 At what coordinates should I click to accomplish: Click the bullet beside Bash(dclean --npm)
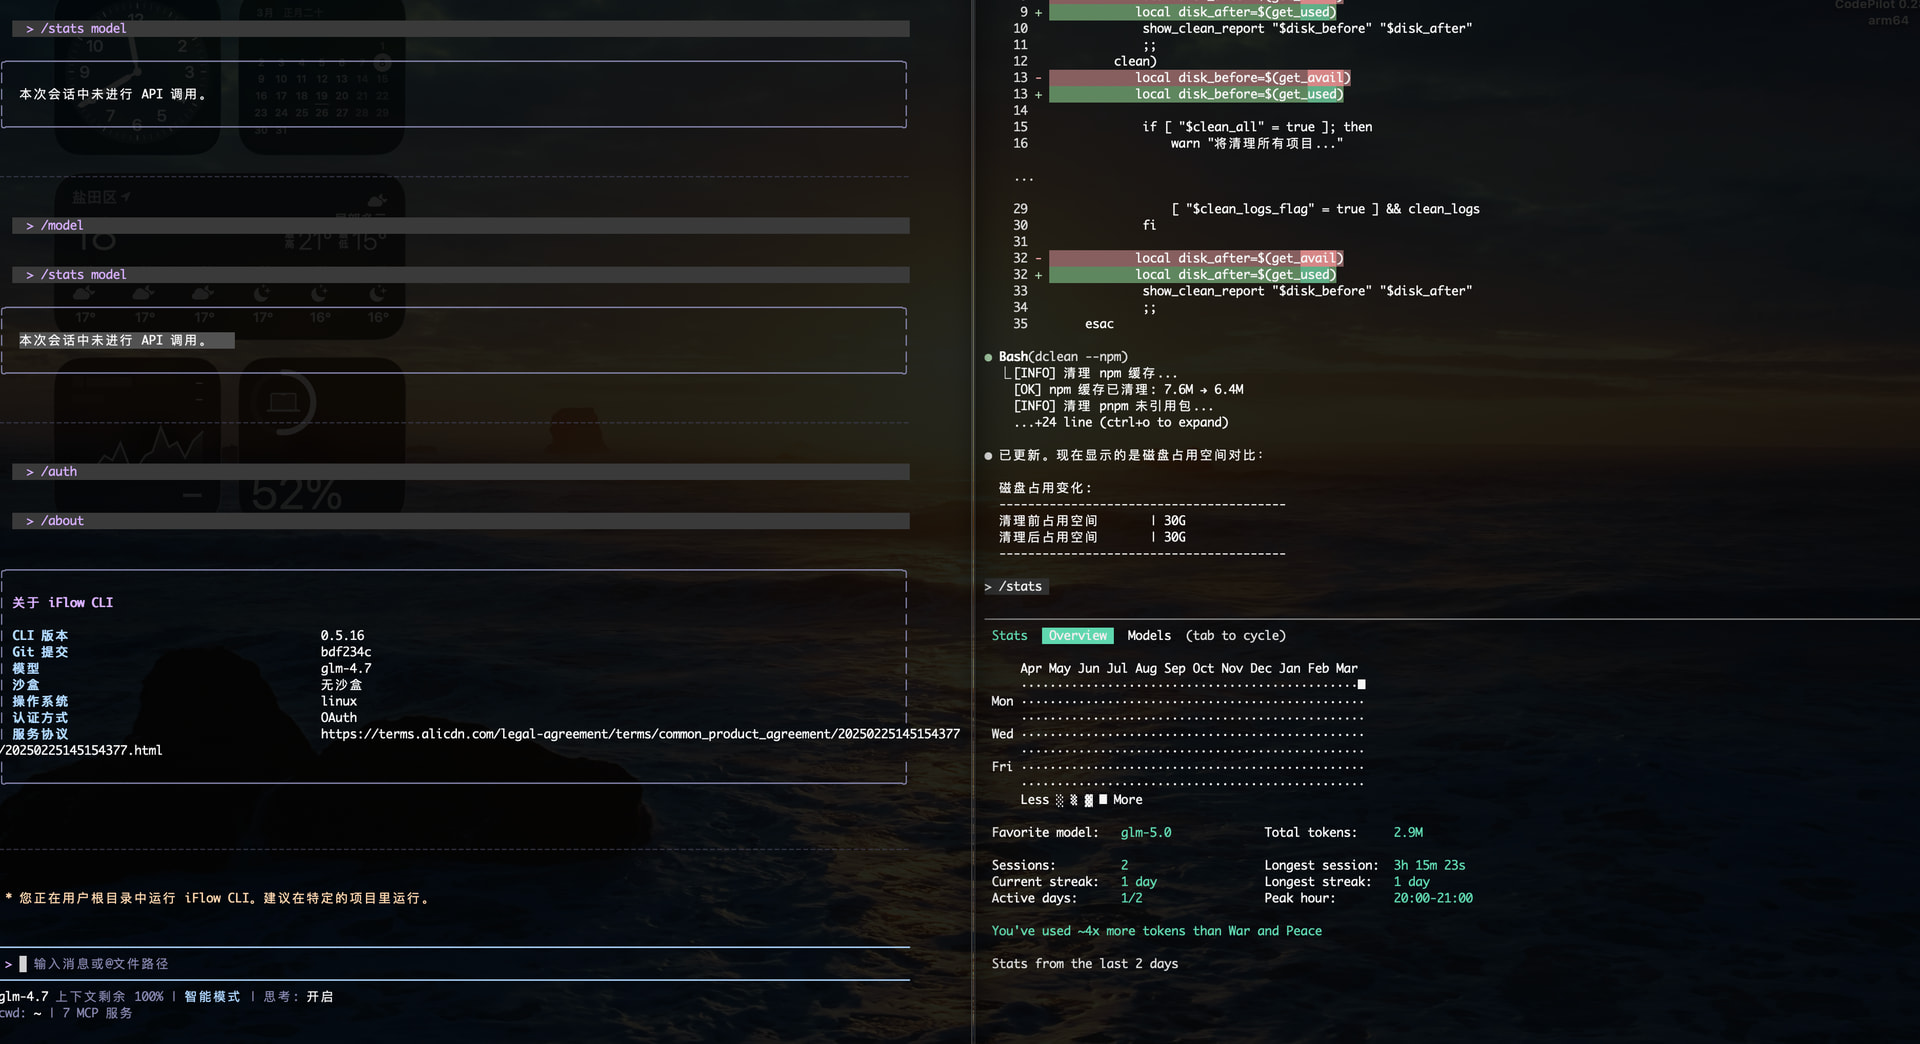point(988,357)
